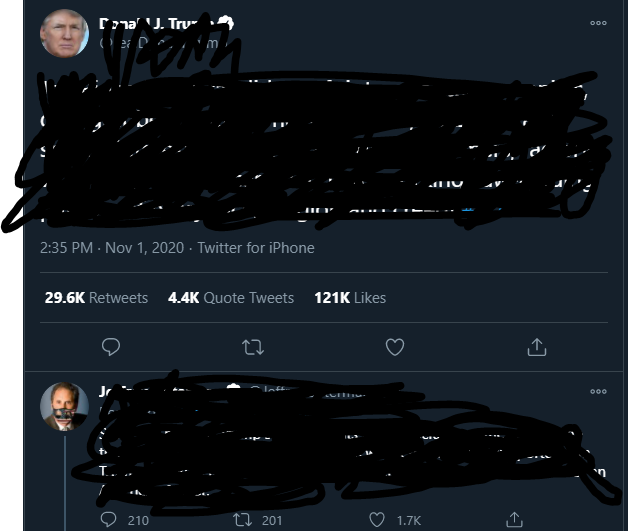Click reply icon showing 210 replies
Image resolution: width=628 pixels, height=531 pixels.
pos(110,520)
